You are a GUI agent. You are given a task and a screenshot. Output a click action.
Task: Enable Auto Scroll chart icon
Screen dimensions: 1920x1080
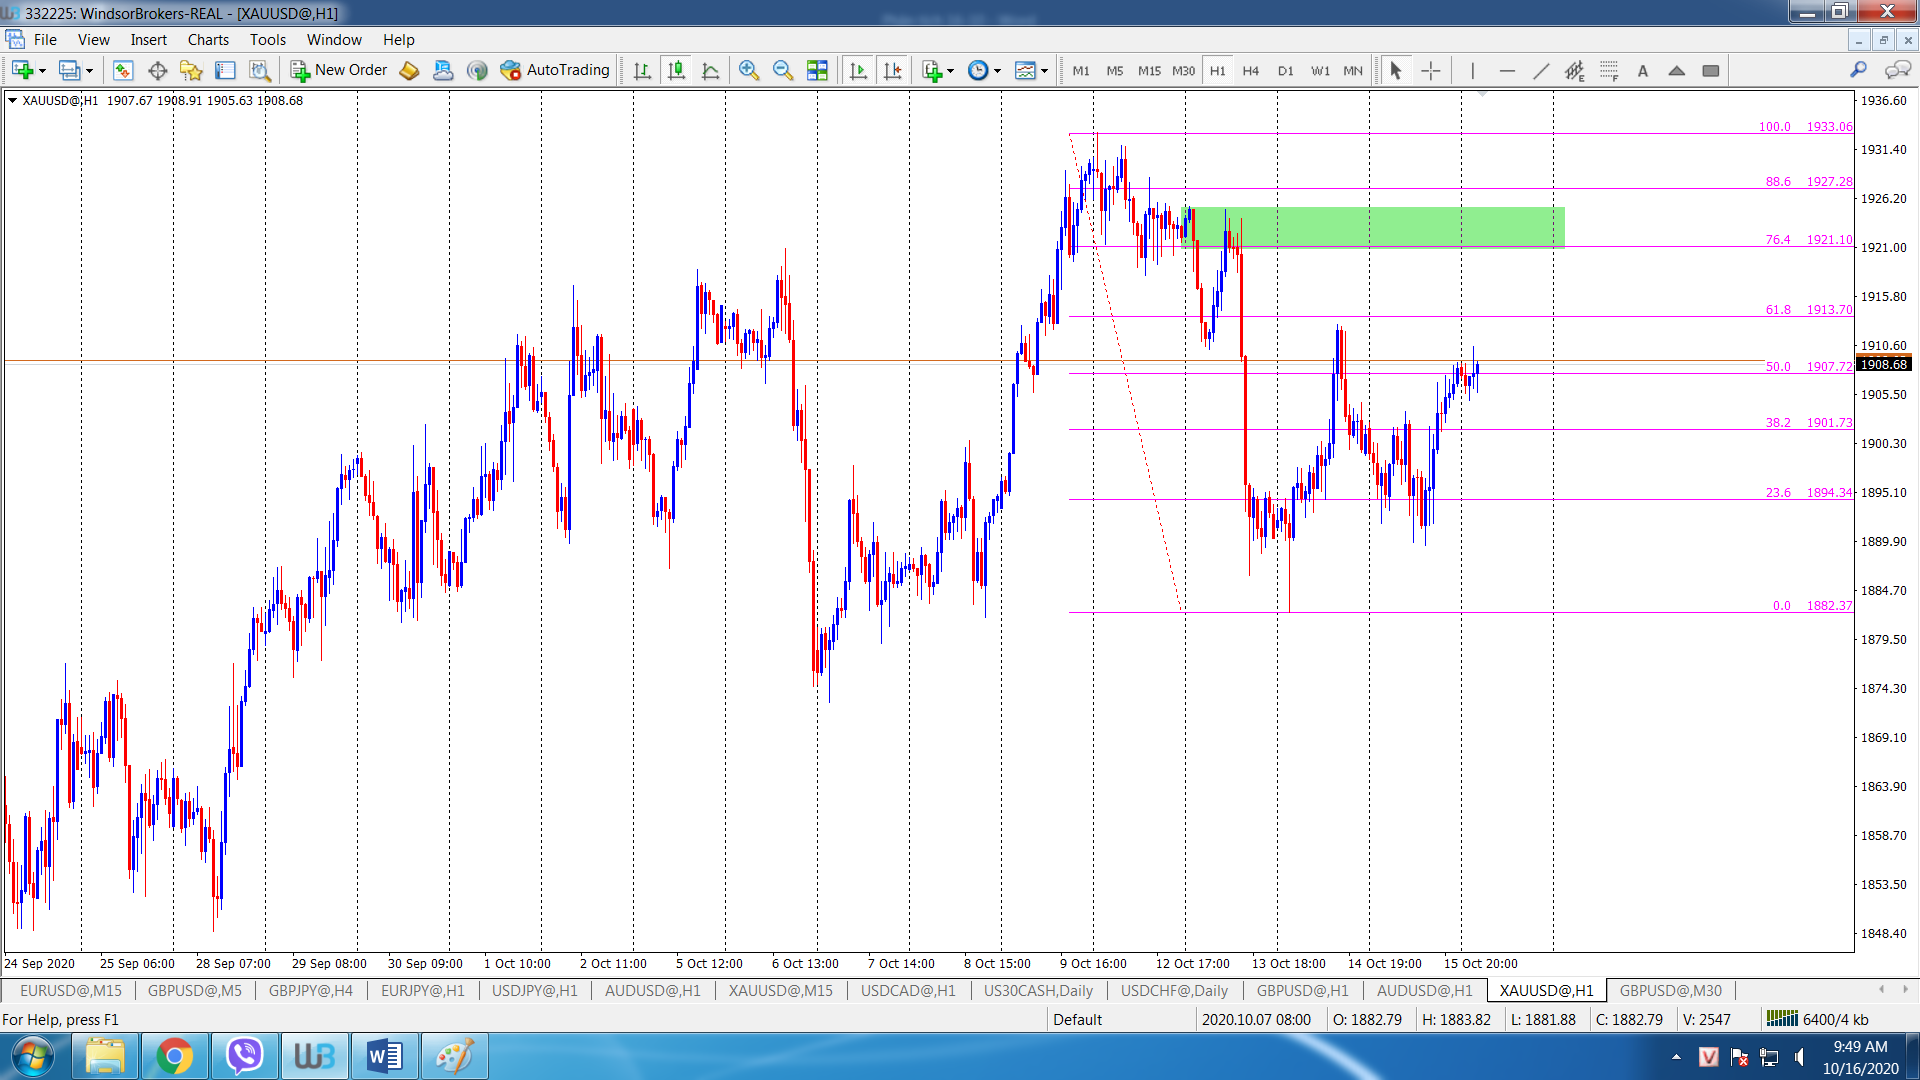point(858,70)
